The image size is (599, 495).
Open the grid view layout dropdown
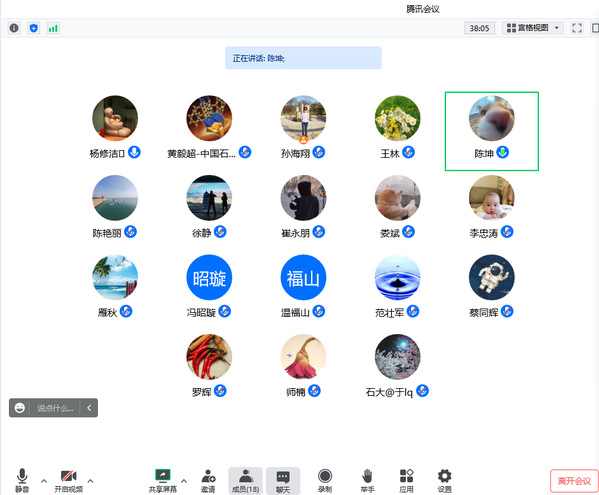pyautogui.click(x=533, y=28)
